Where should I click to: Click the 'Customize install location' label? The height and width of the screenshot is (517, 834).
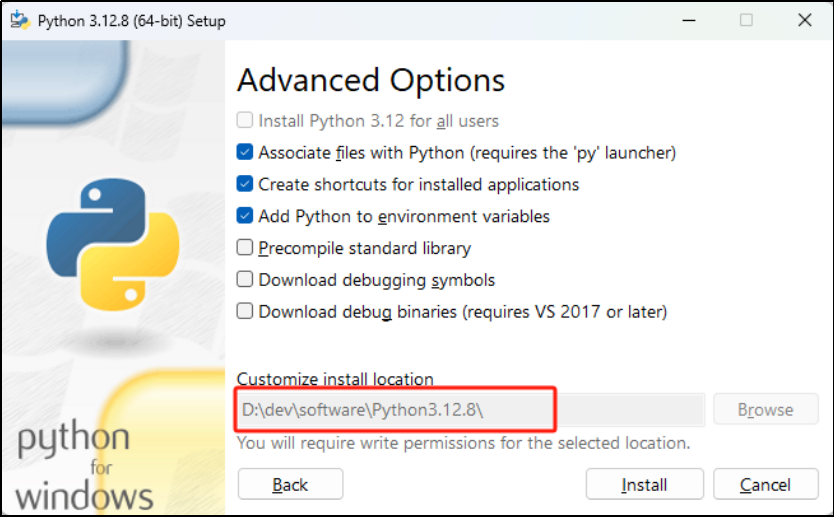335,379
